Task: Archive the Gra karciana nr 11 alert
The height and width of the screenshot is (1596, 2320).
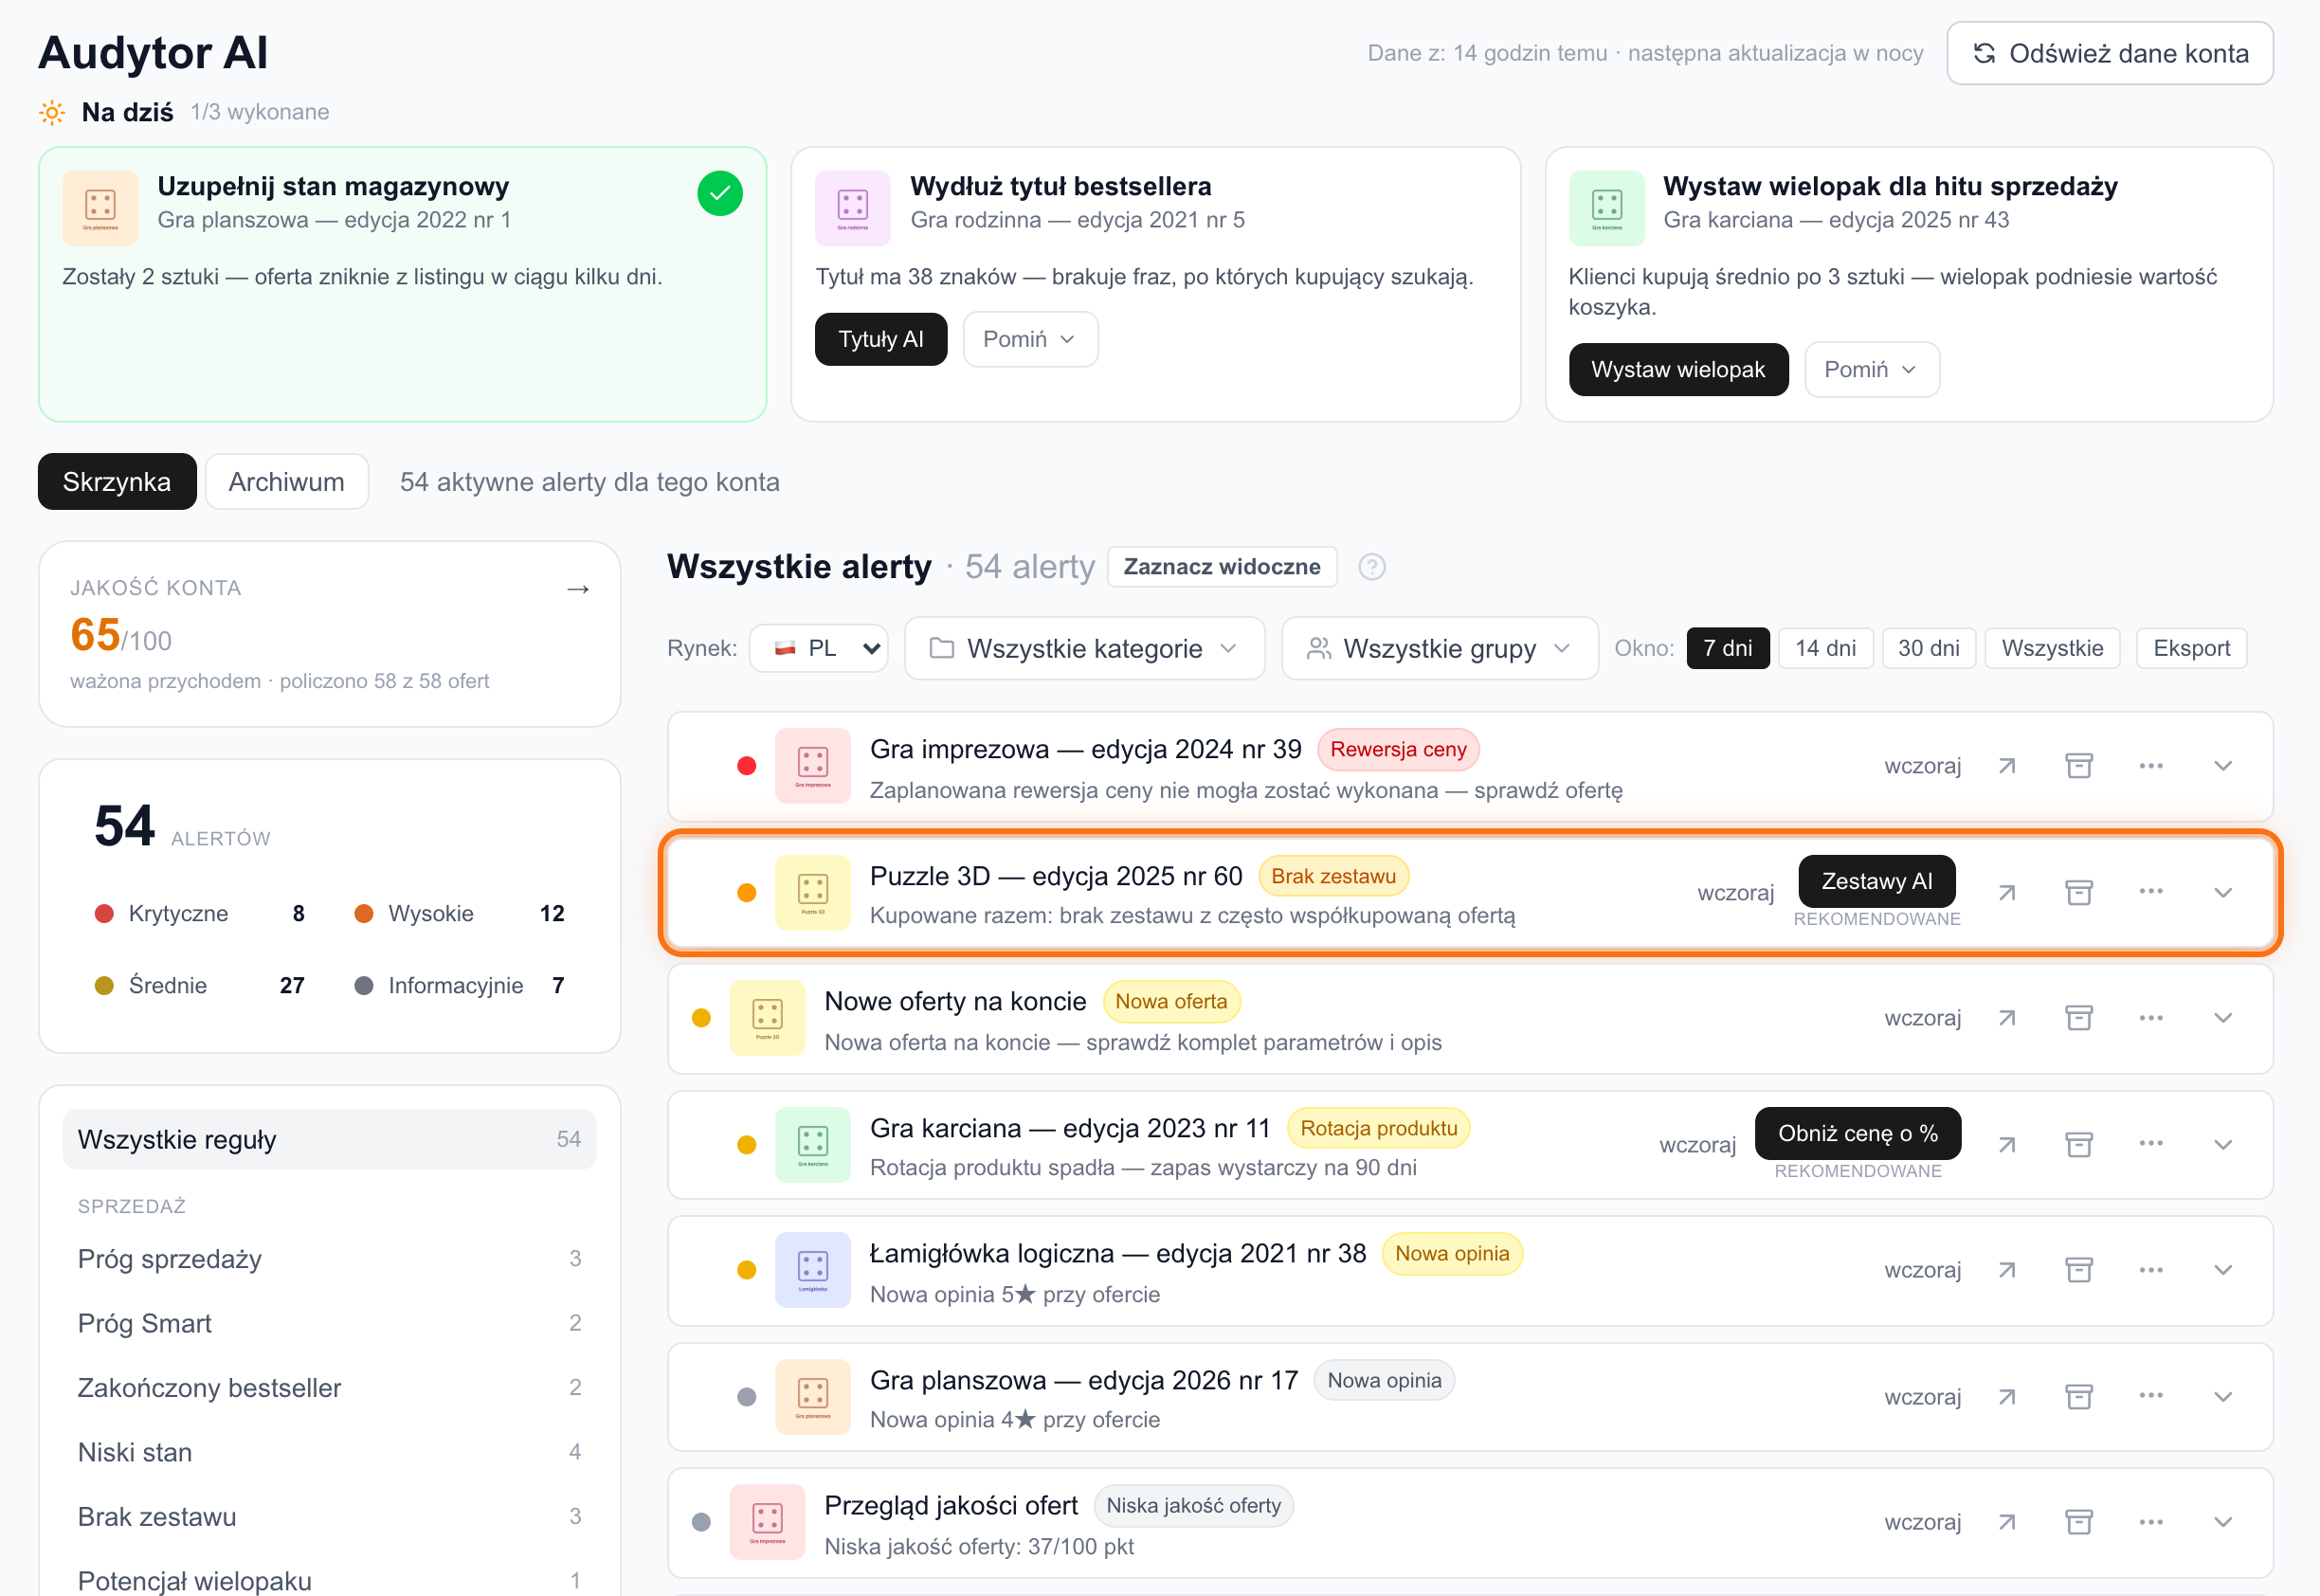Action: 2079,1144
